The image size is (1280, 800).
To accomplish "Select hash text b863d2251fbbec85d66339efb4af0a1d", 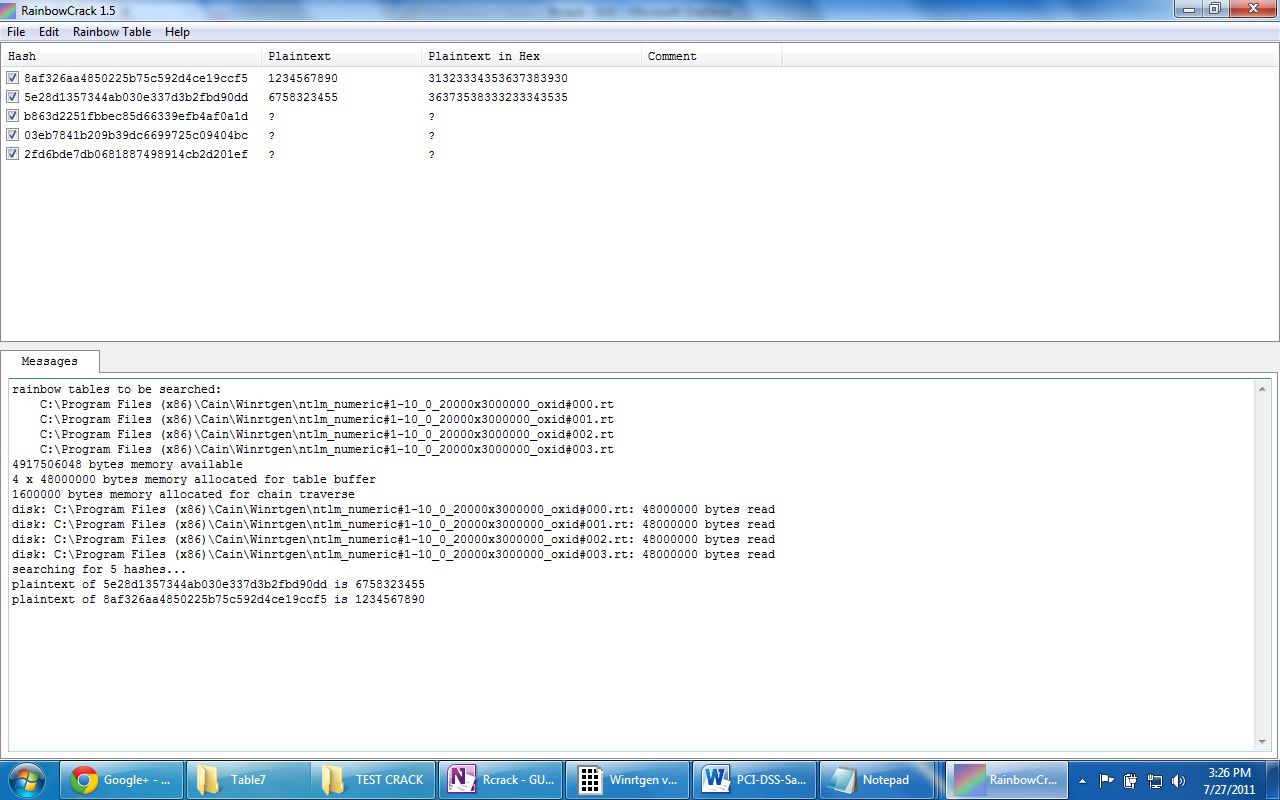I will click(x=136, y=116).
